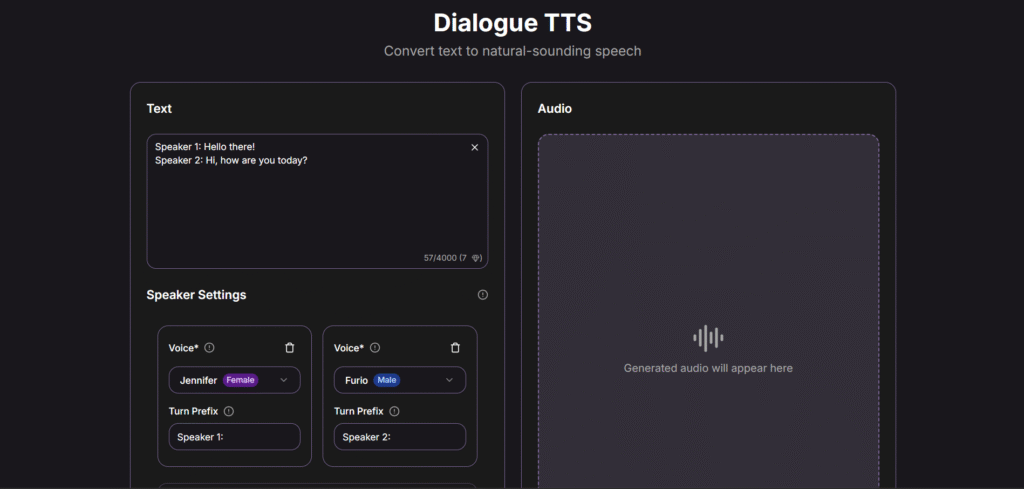Click the Turn Prefix info icon above Speaker 1:

229,411
